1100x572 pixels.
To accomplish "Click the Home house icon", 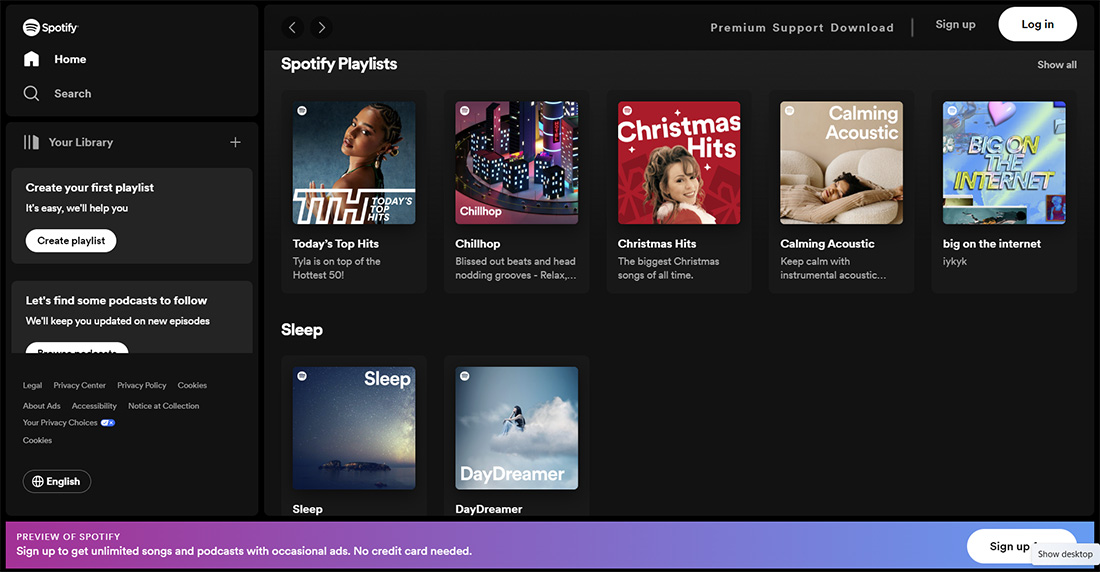I will pyautogui.click(x=32, y=59).
